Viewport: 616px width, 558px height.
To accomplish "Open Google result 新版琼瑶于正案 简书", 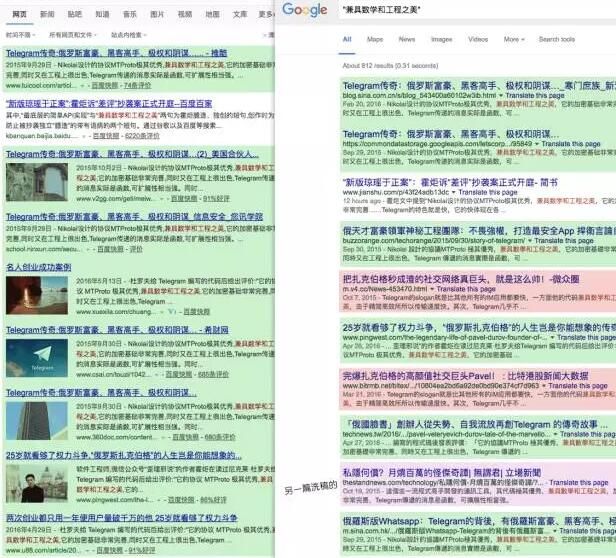I will [450, 182].
